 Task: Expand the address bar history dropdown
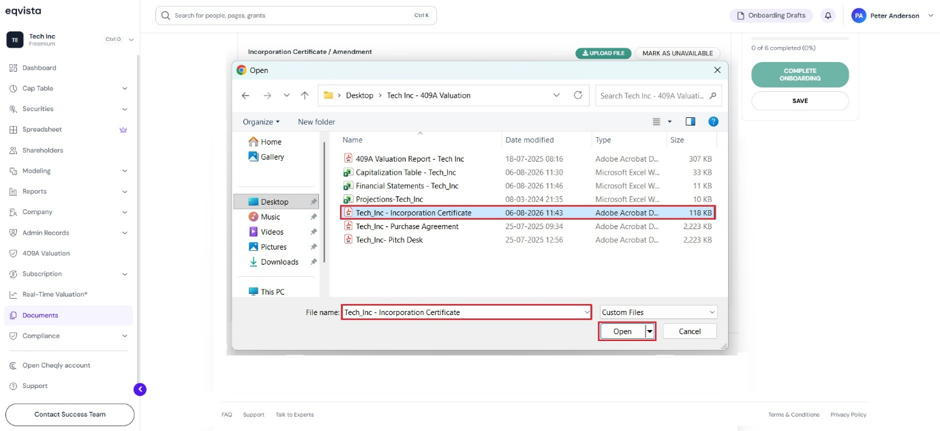click(x=556, y=95)
